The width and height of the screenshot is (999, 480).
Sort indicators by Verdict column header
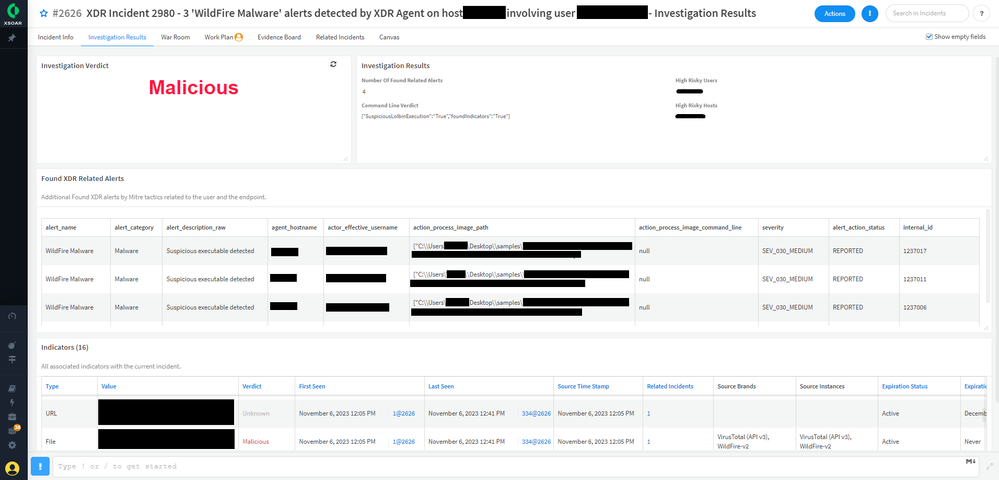[x=252, y=386]
